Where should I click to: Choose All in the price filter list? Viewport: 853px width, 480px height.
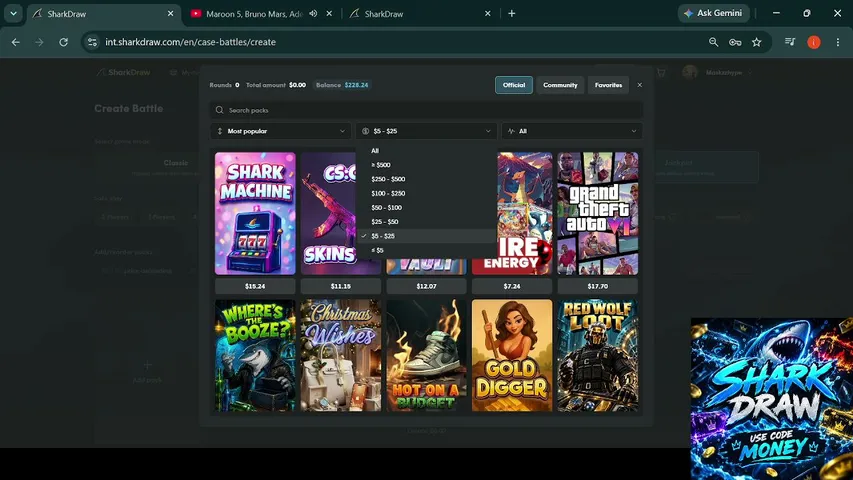tap(426, 151)
